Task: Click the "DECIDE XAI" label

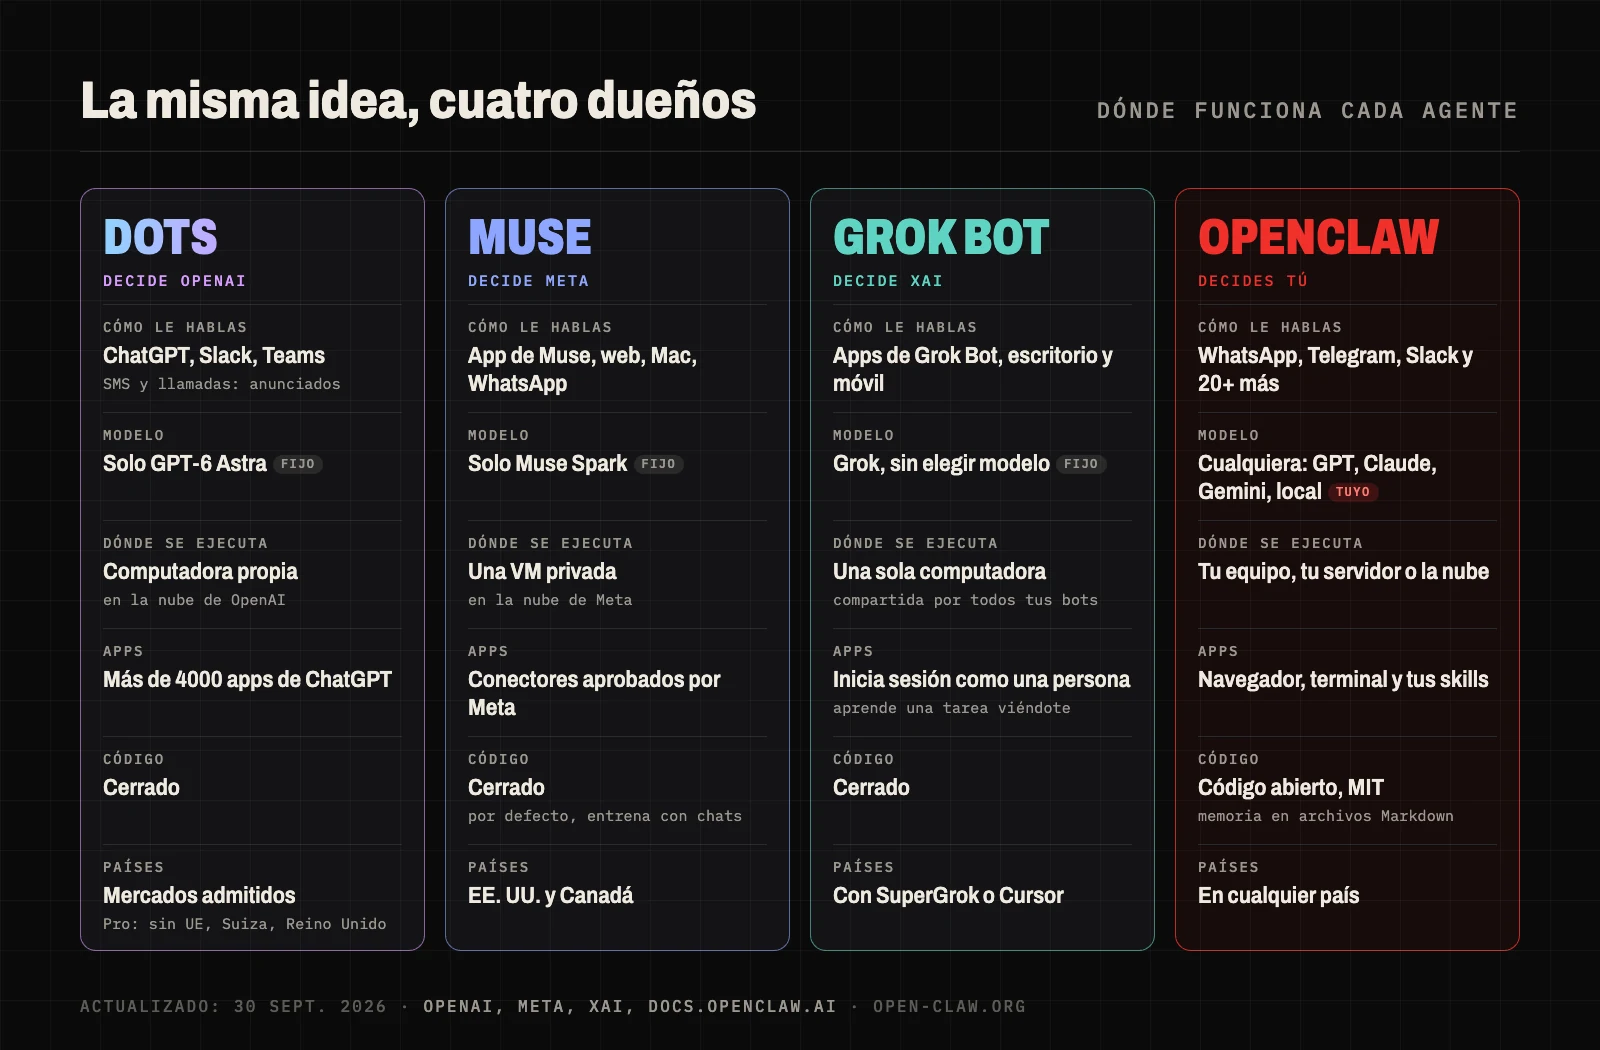Action: [x=888, y=281]
